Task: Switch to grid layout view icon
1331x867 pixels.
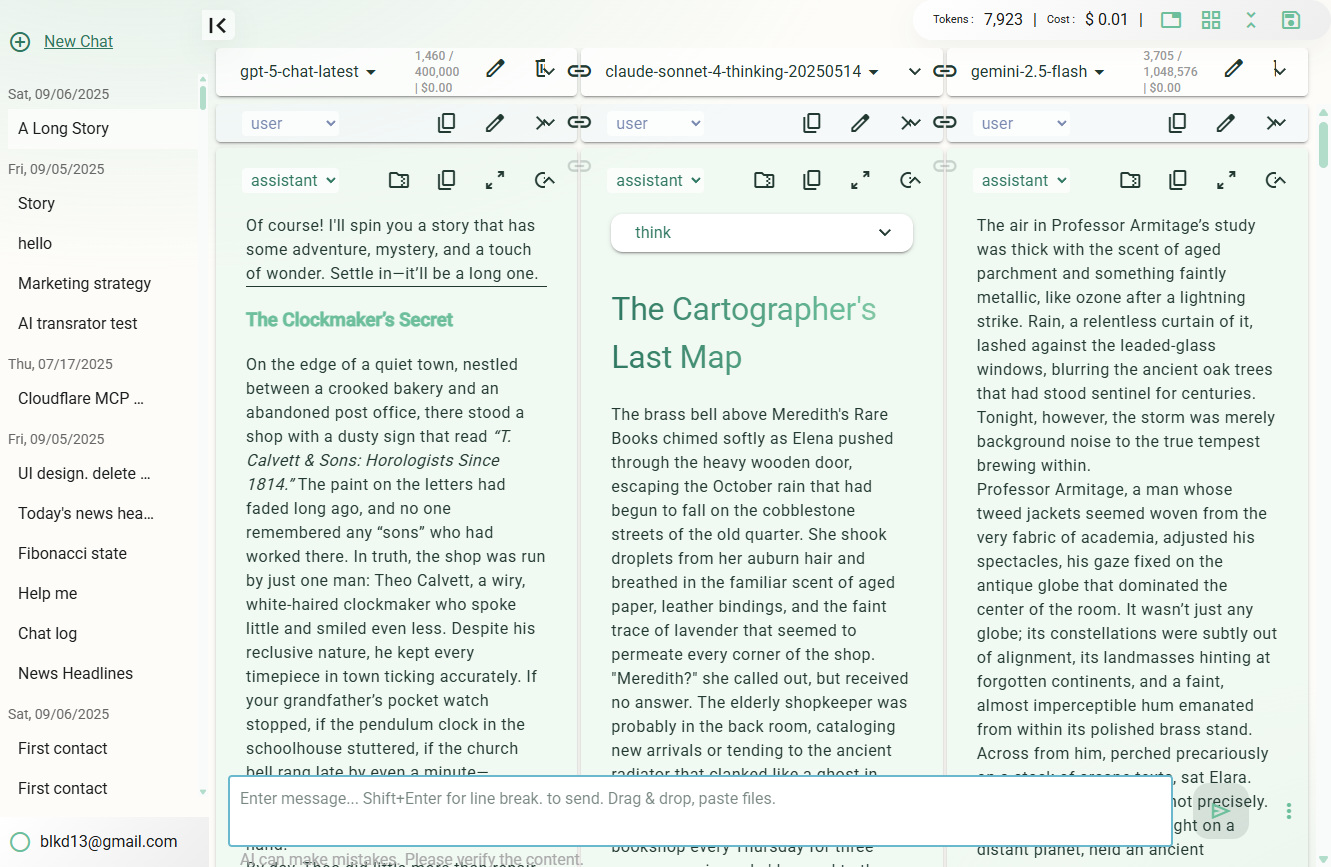Action: point(1211,20)
